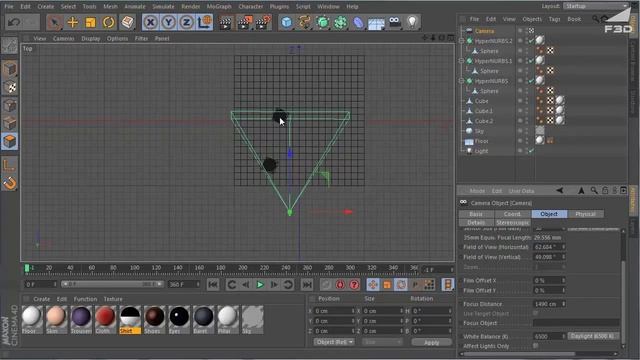
Task: Toggle Z axis lock
Action: [x=187, y=22]
